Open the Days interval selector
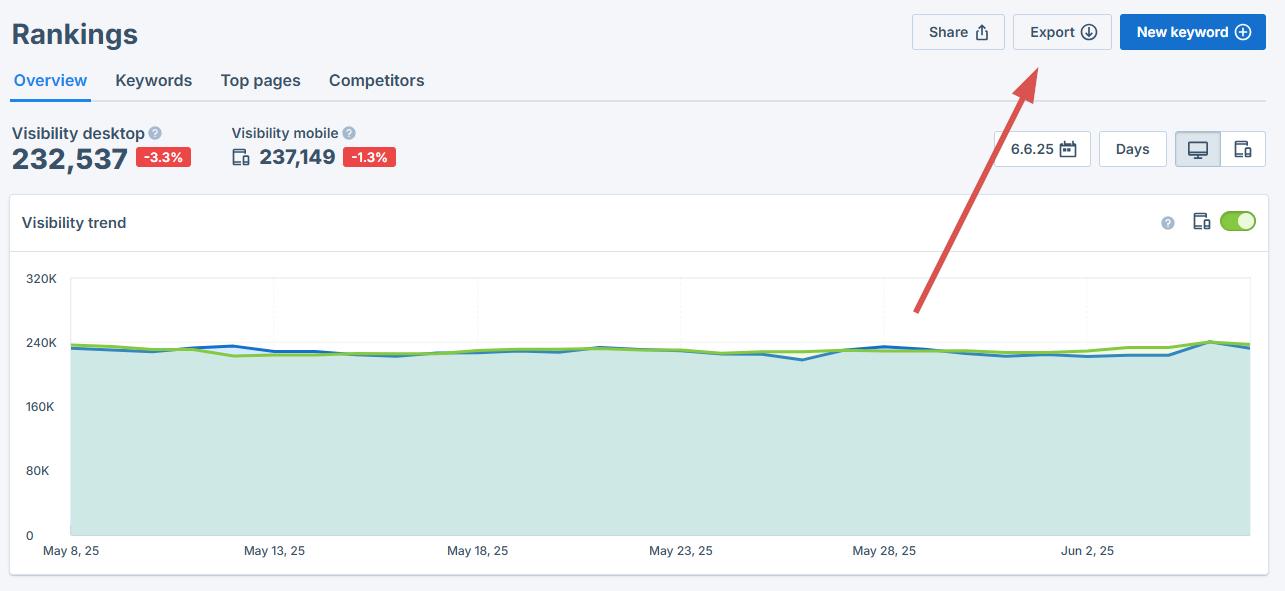 pyautogui.click(x=1132, y=148)
